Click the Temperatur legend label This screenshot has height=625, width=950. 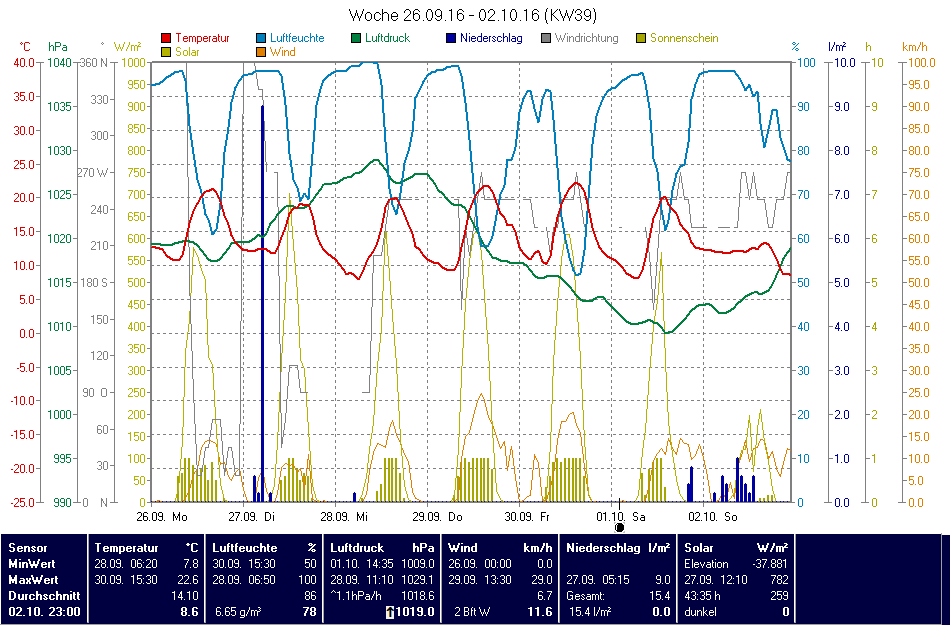[202, 38]
